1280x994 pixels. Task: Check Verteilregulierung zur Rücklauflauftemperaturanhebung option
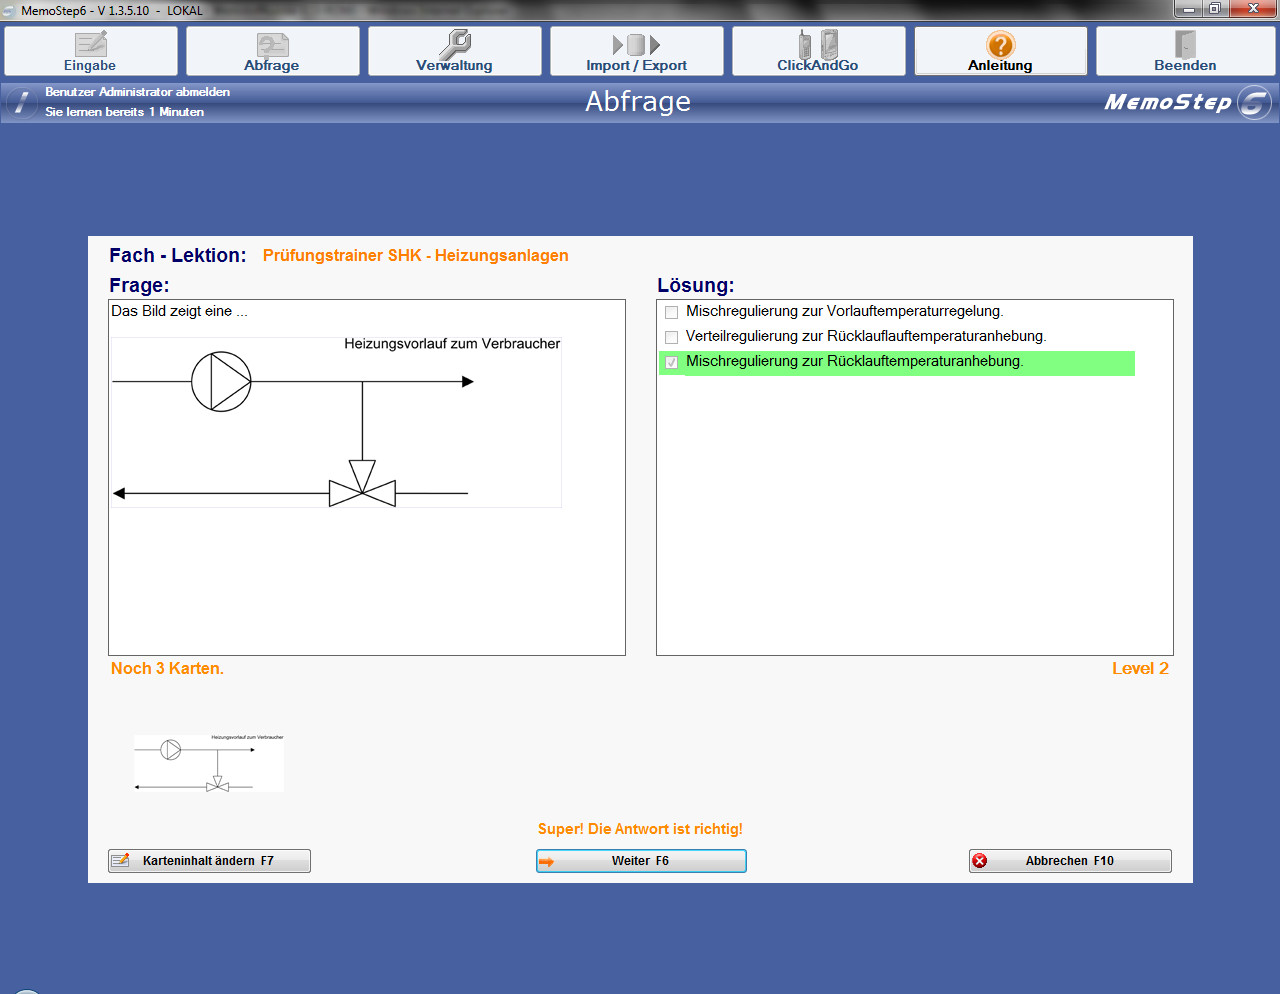(x=672, y=337)
